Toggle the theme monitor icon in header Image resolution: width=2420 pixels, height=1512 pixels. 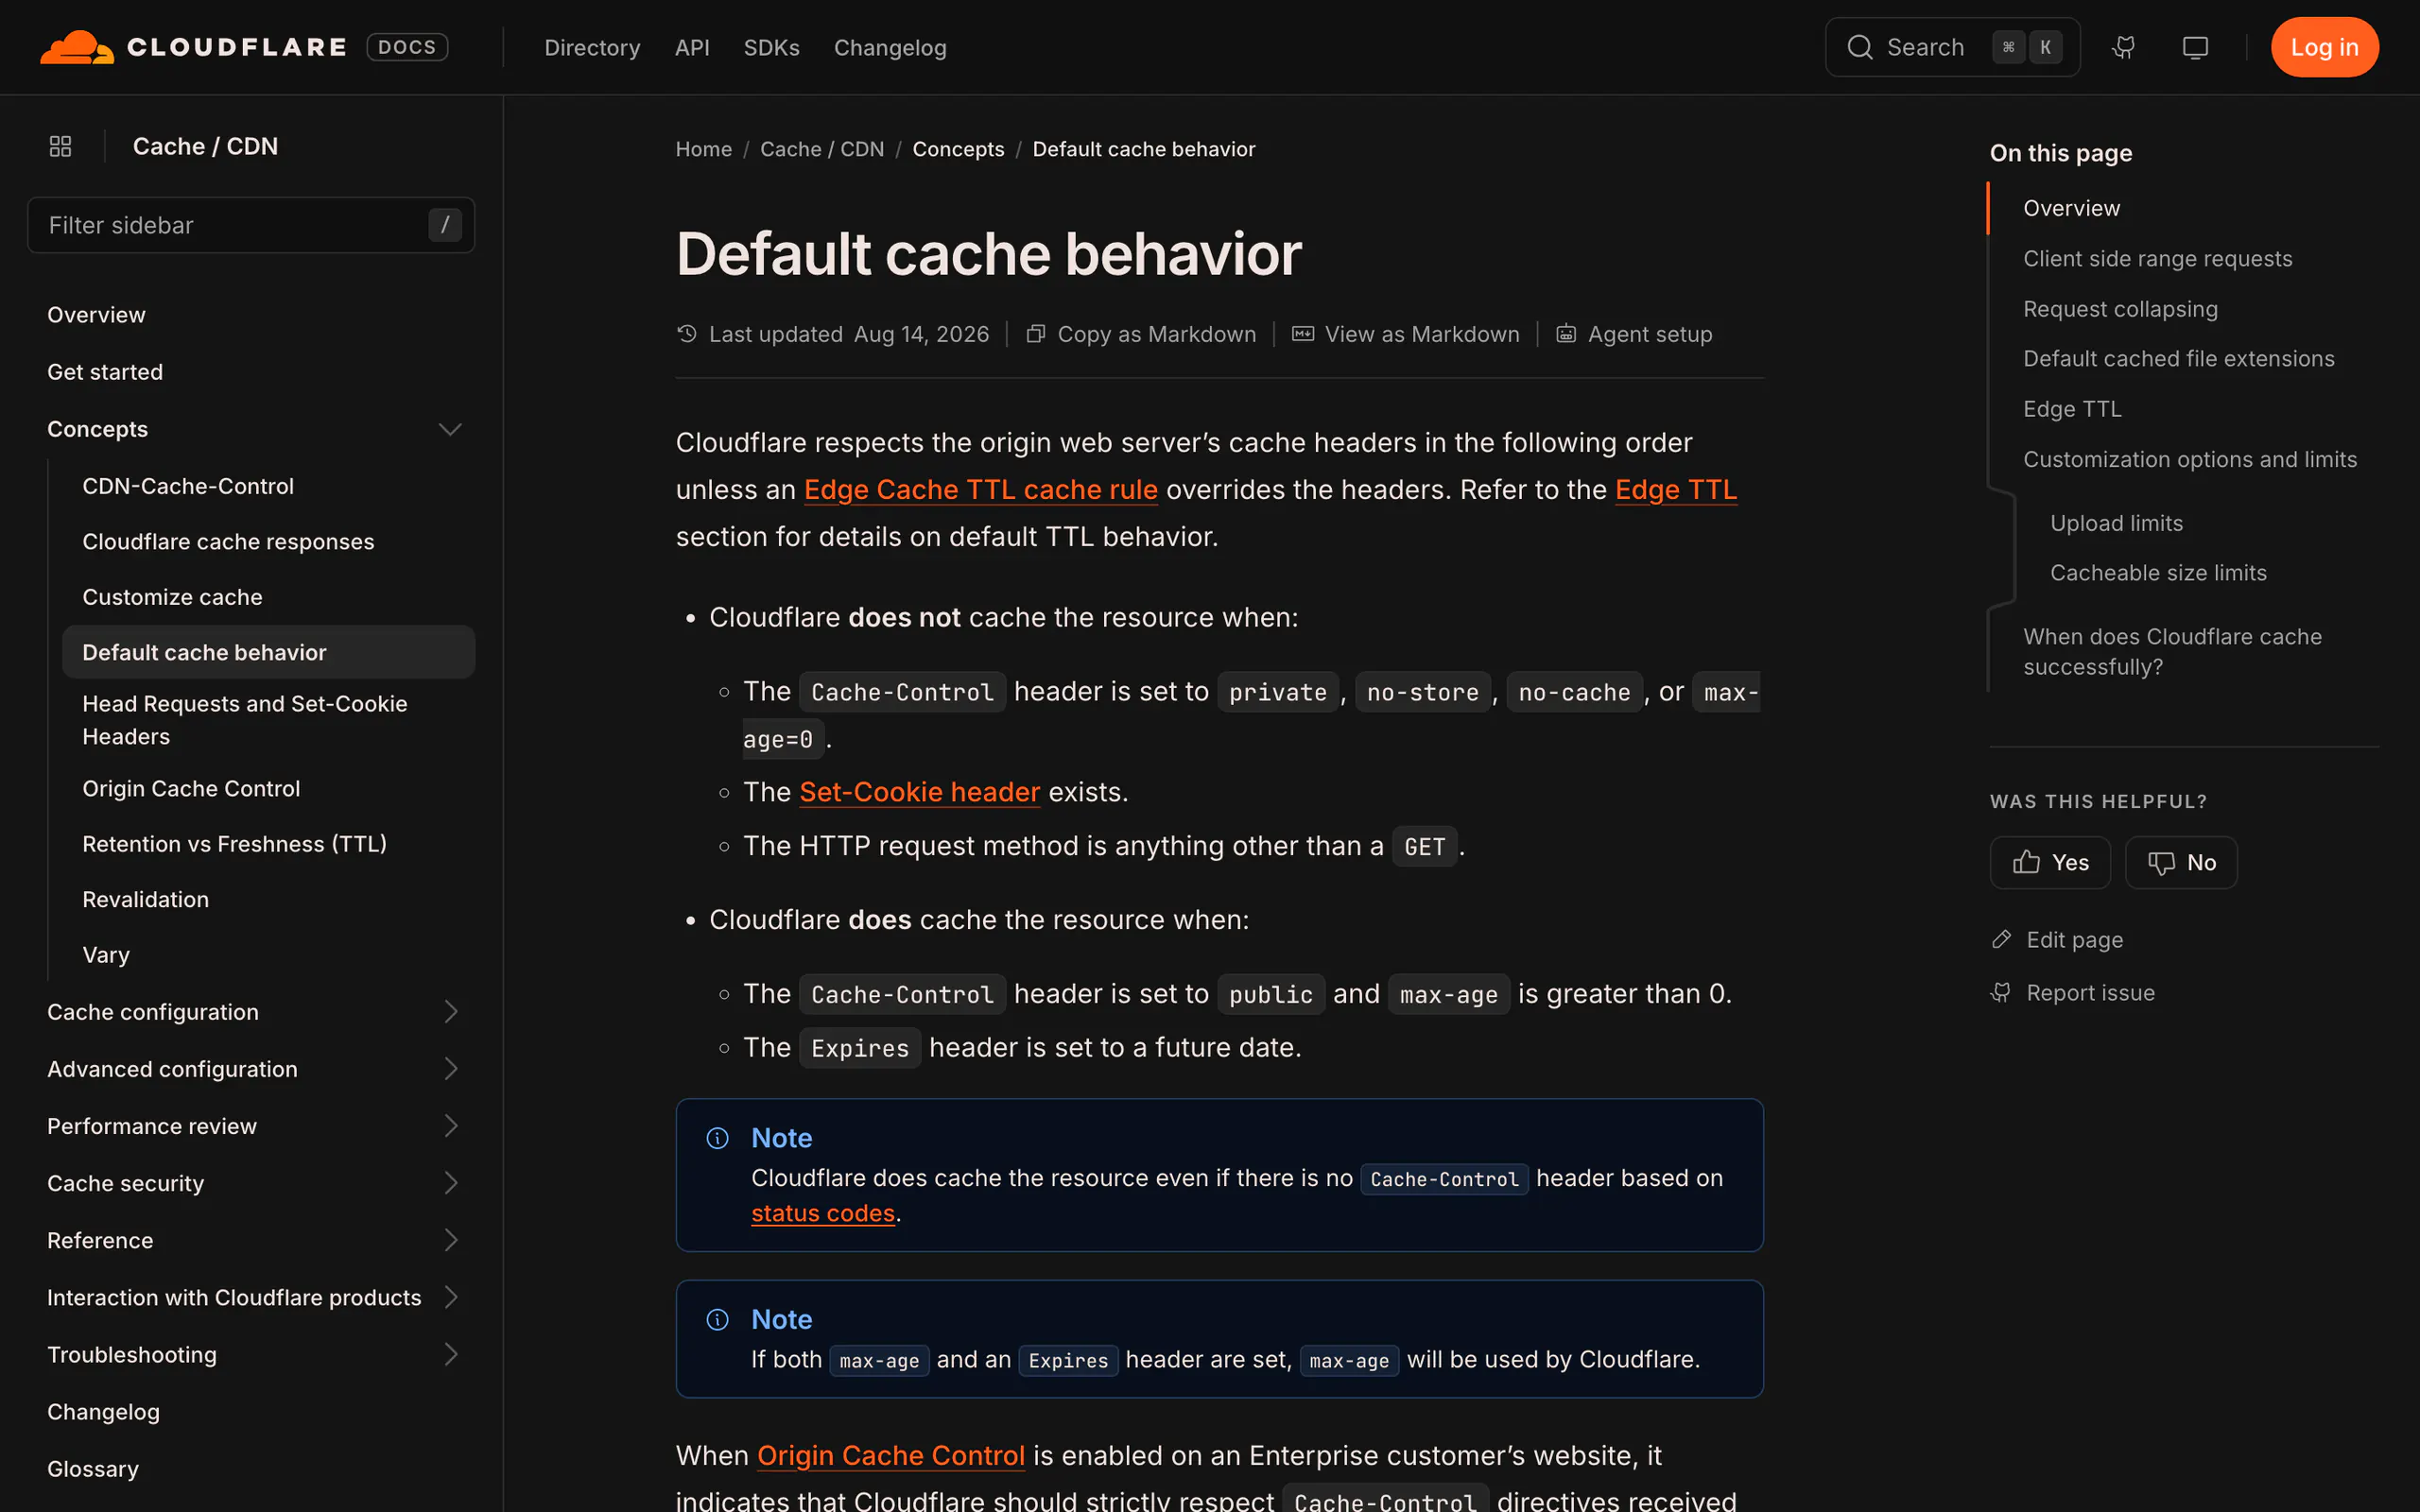click(2195, 47)
